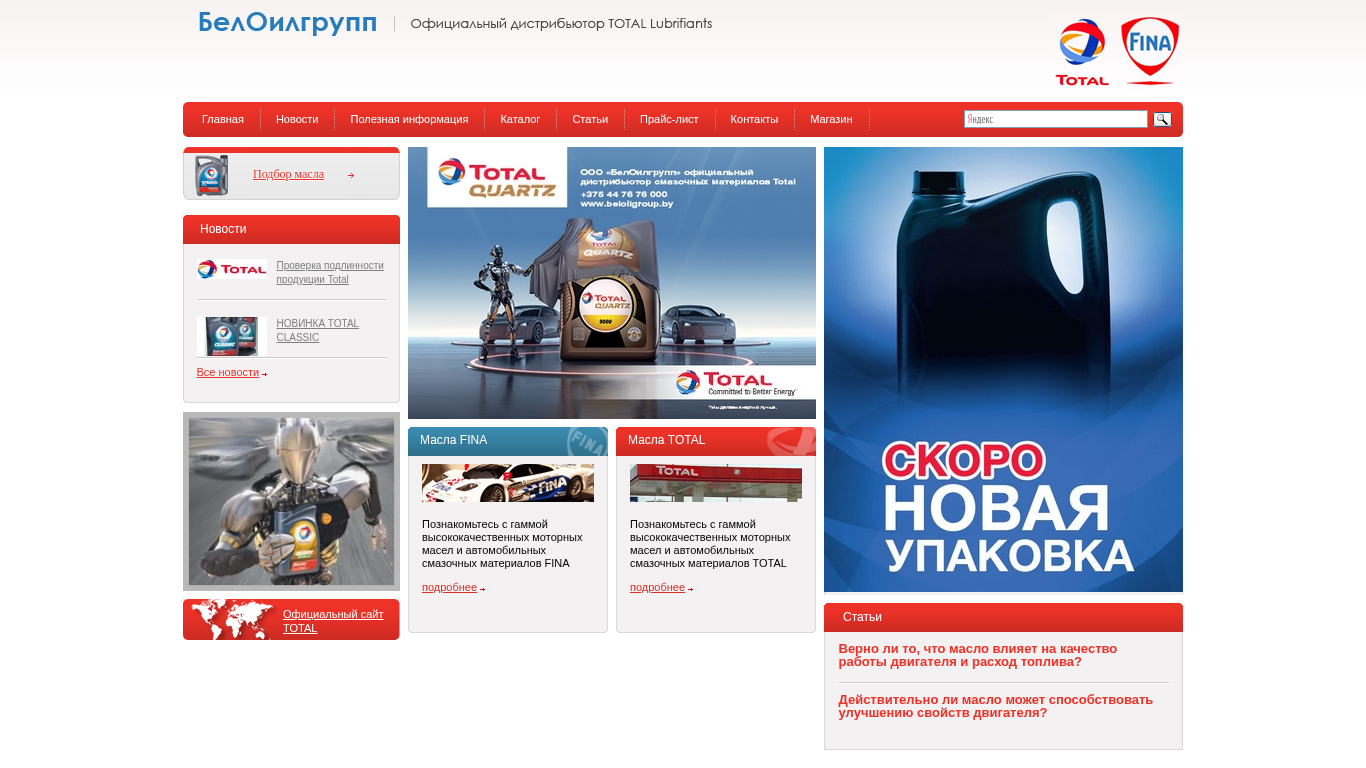Click the БелОилгрупп site logo
Screen dimensions: 1366x768
288,23
